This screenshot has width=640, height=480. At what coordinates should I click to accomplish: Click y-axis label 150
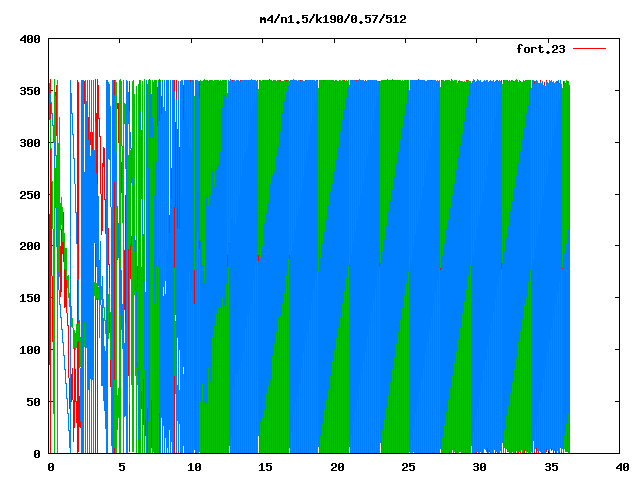tap(30, 298)
